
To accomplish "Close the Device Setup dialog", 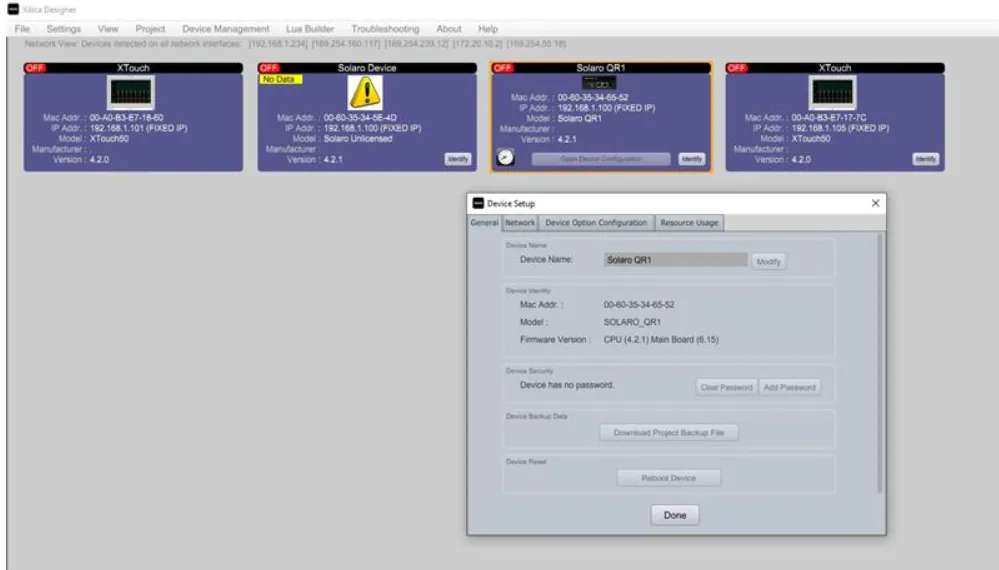I will 875,203.
